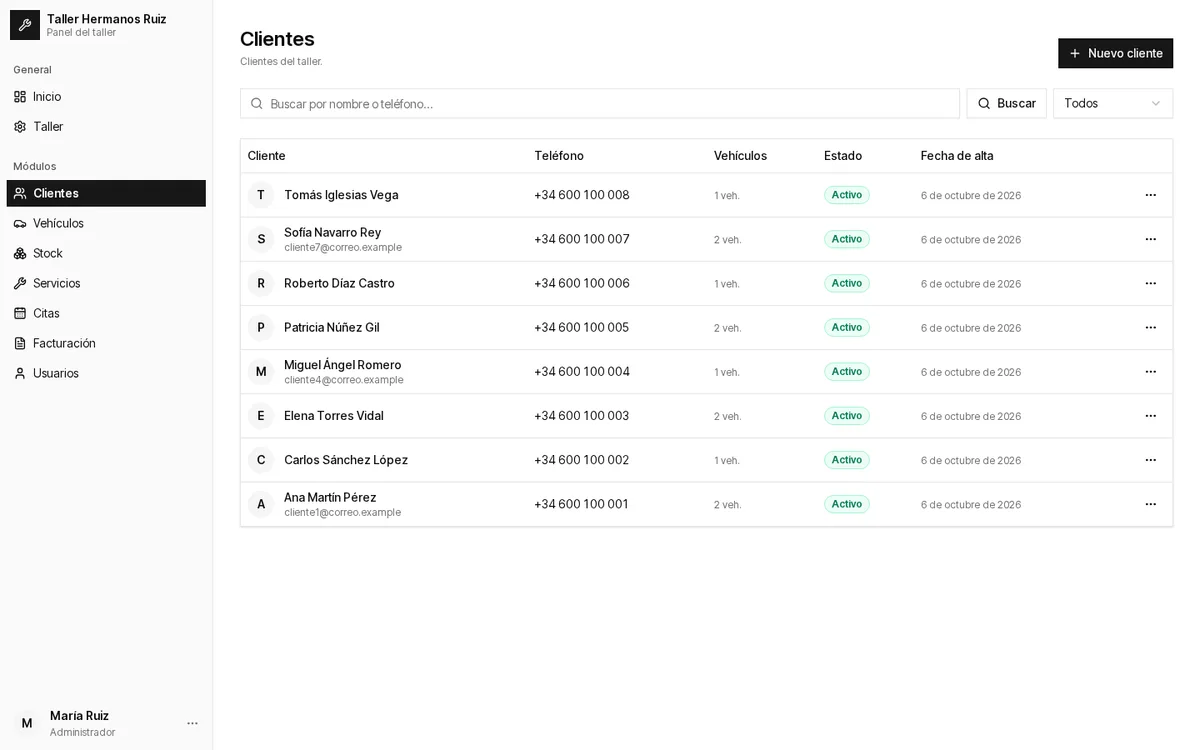Click phone number +34 600 100 008
The image size is (1200, 750).
coord(582,195)
